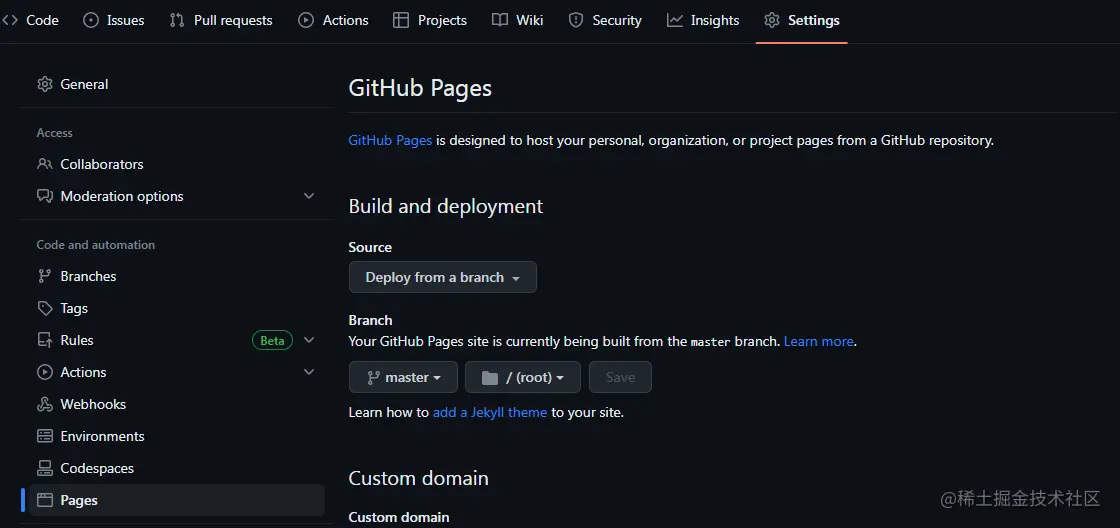The image size is (1120, 528).
Task: Click the Insights graph icon
Action: 674,20
